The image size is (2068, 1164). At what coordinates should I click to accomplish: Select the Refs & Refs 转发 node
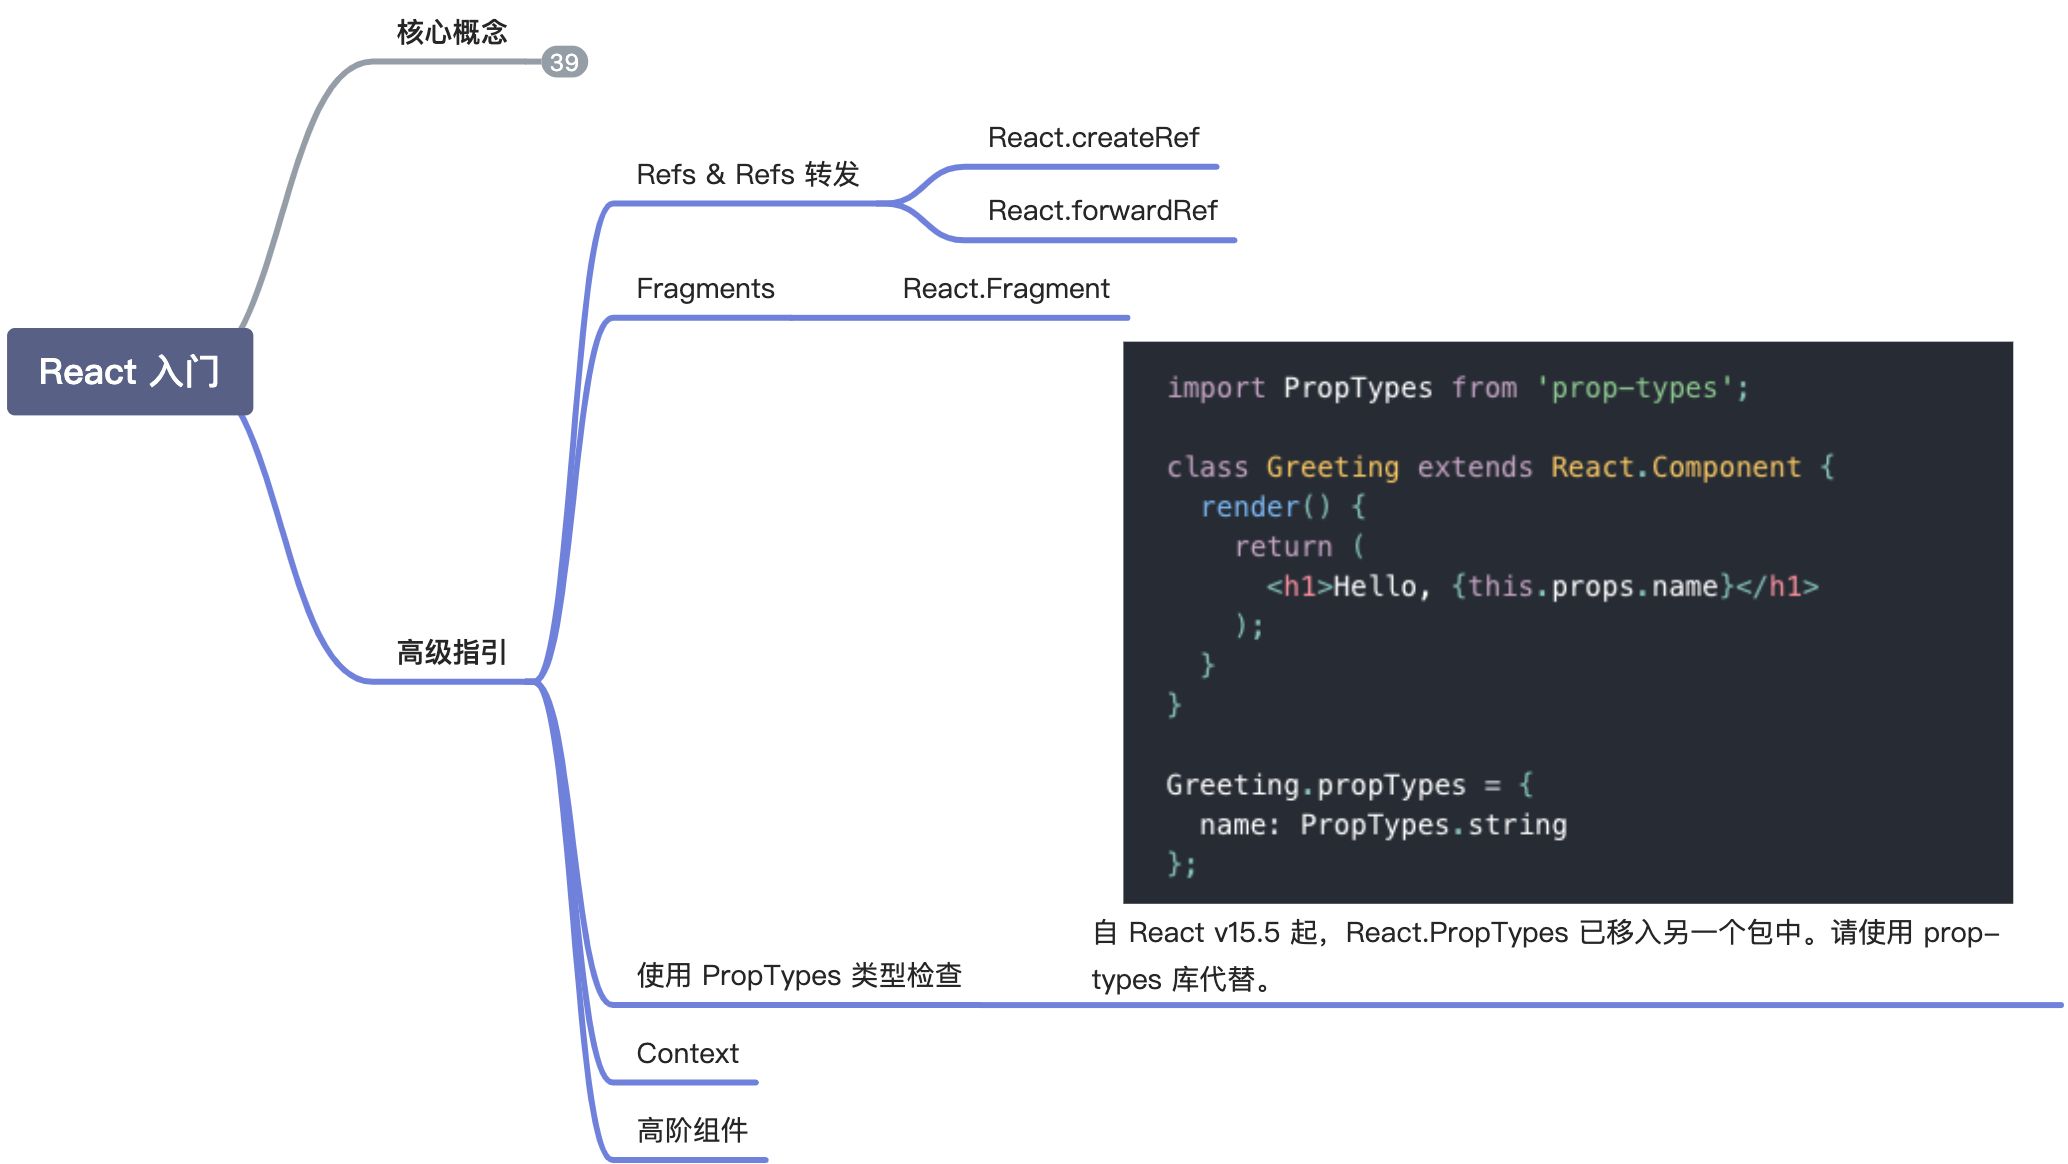pos(748,174)
